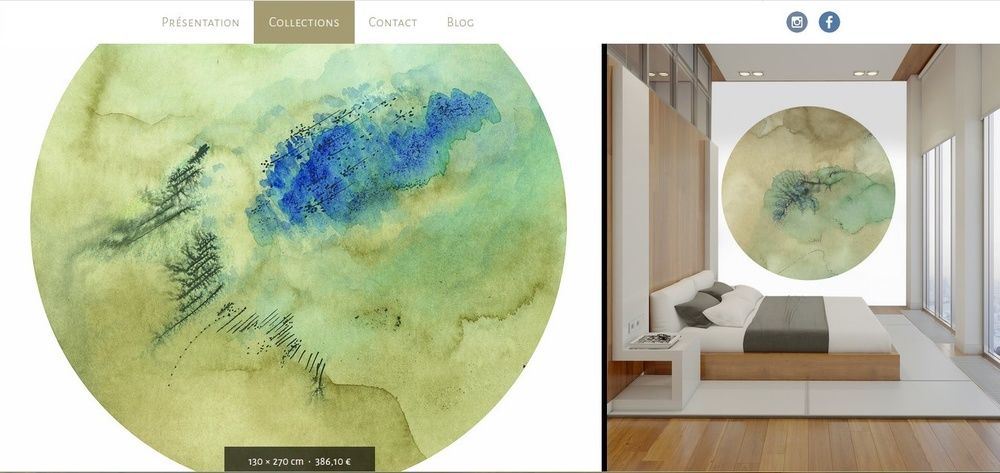Screen dimensions: 1000x473
Task: Click the wooden wall panel beside the bed
Action: 676,191
